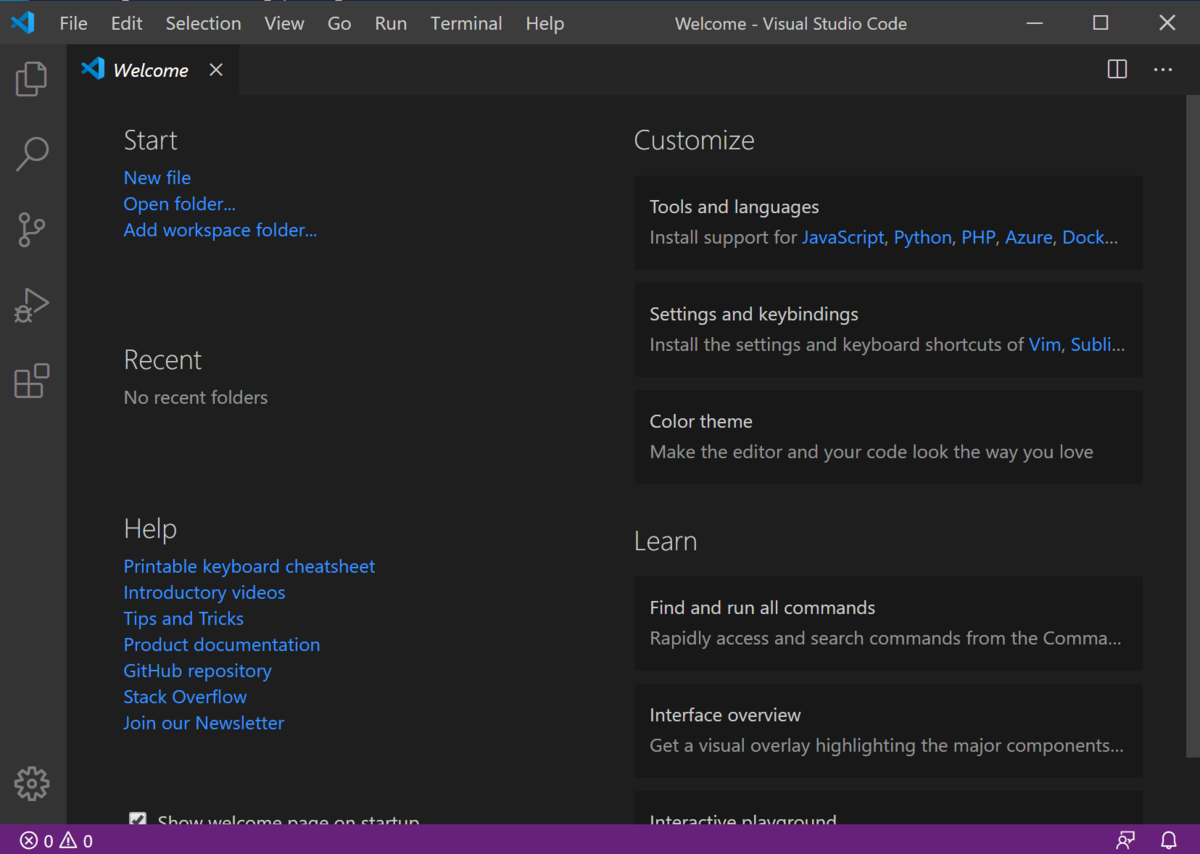The width and height of the screenshot is (1200, 854).
Task: Install Azure support link
Action: [1029, 238]
